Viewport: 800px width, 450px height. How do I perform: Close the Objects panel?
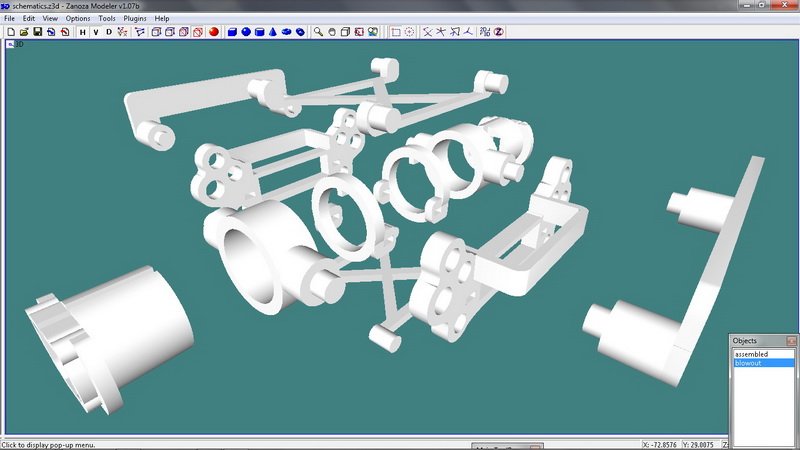[x=792, y=341]
